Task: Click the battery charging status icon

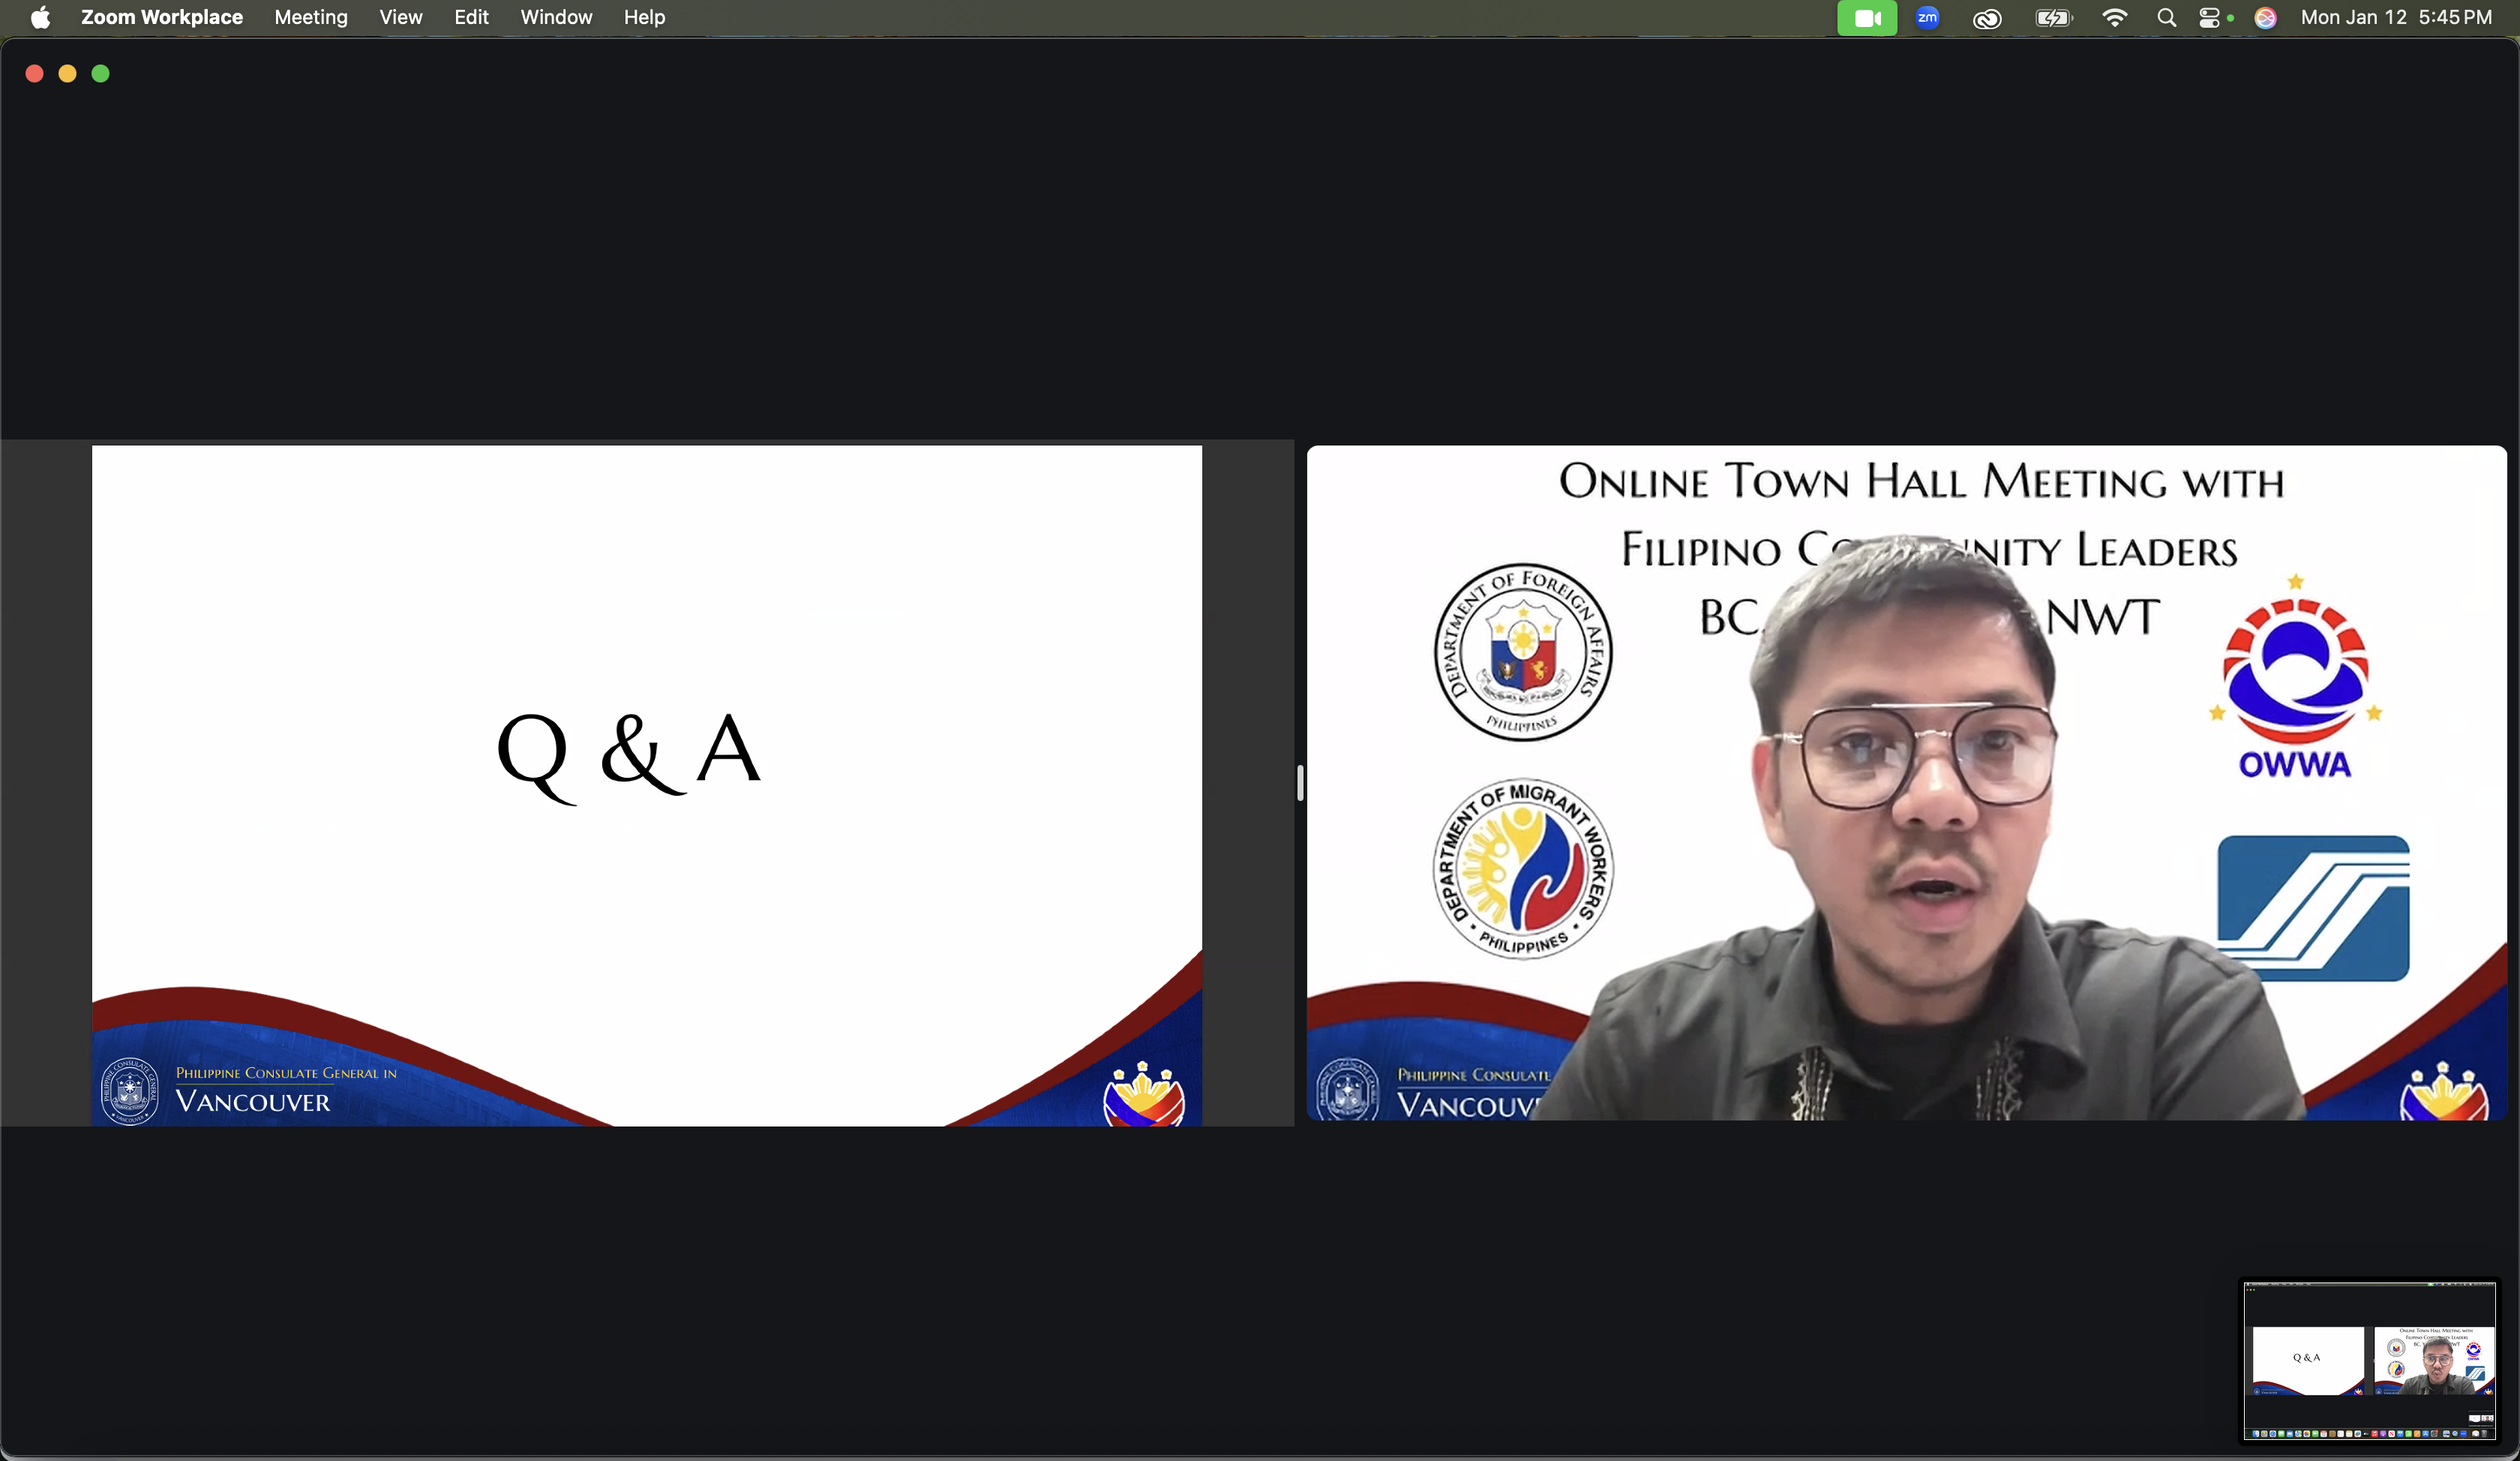Action: (2052, 18)
